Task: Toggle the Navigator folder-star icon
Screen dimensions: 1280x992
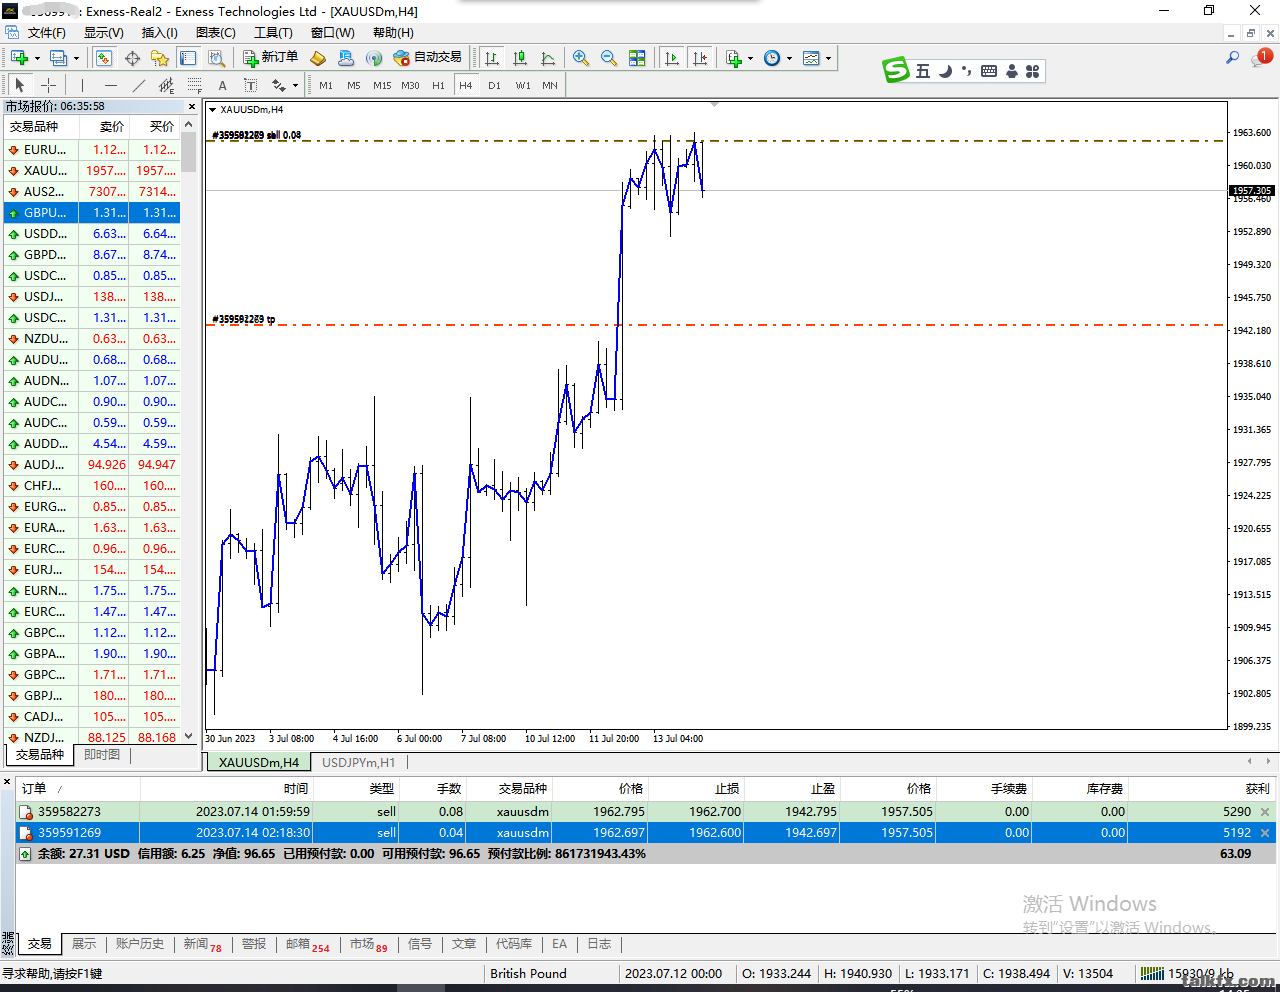Action: [160, 58]
